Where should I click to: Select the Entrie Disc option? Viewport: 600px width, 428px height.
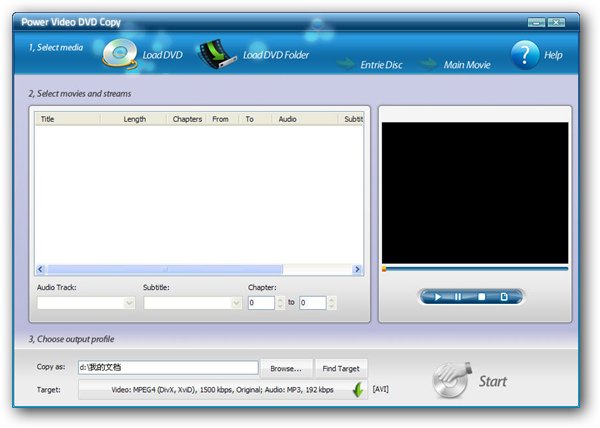pyautogui.click(x=381, y=65)
